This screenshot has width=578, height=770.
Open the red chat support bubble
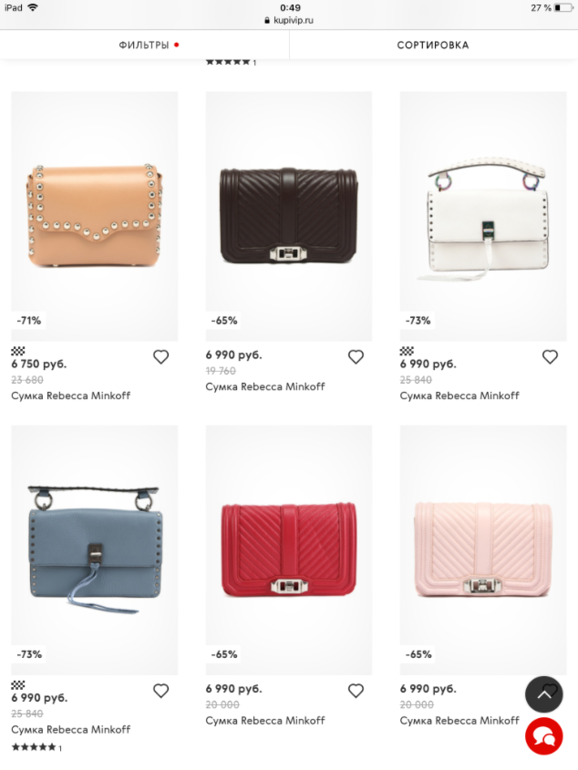pyautogui.click(x=544, y=736)
